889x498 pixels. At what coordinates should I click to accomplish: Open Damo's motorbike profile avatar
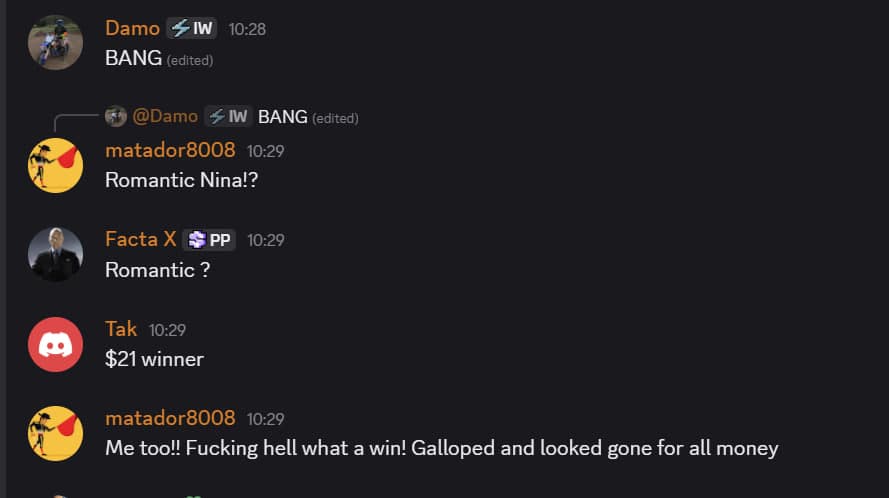(x=55, y=43)
